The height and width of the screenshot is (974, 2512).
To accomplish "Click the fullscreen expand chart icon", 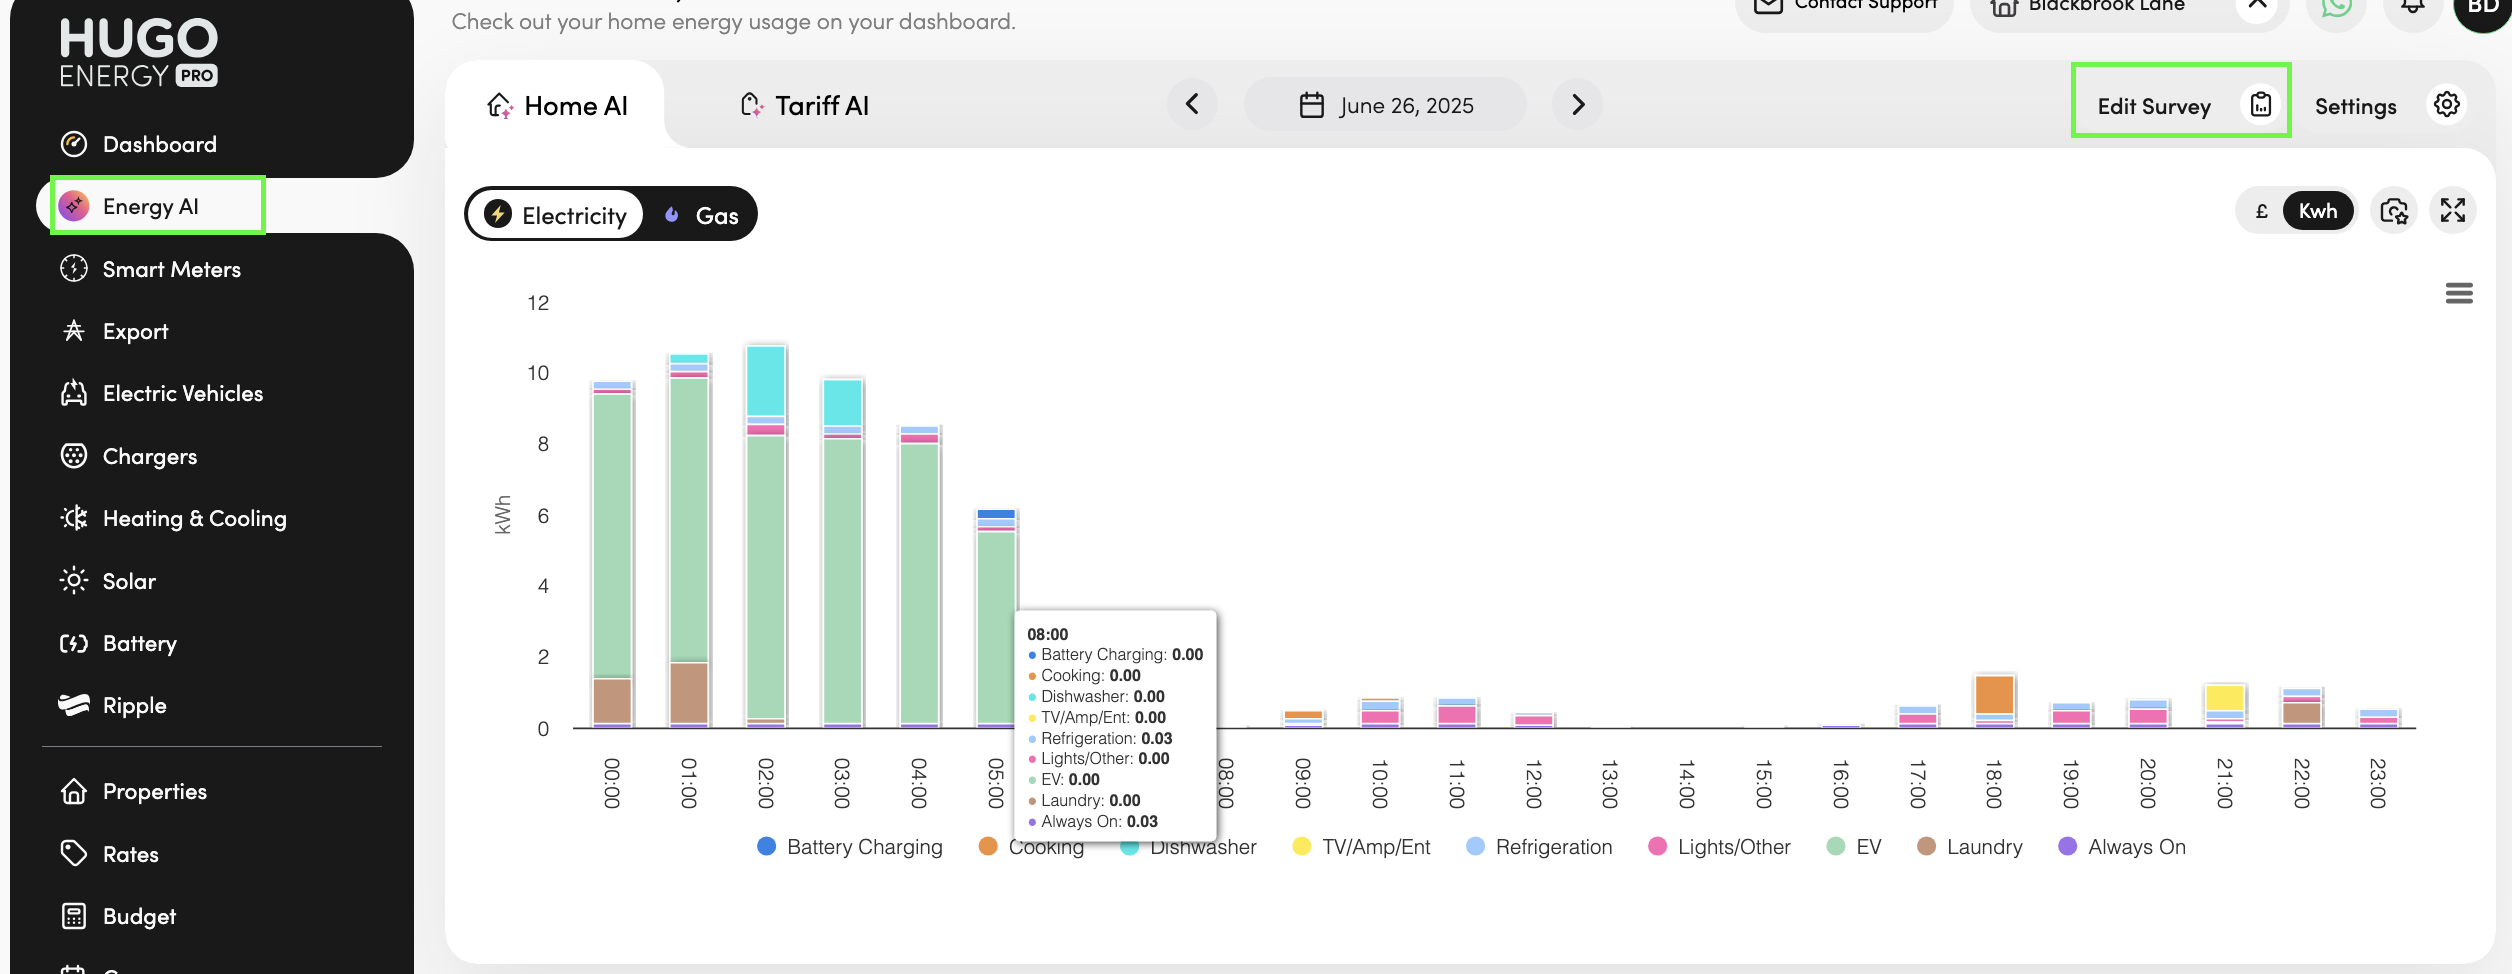I will 2452,211.
